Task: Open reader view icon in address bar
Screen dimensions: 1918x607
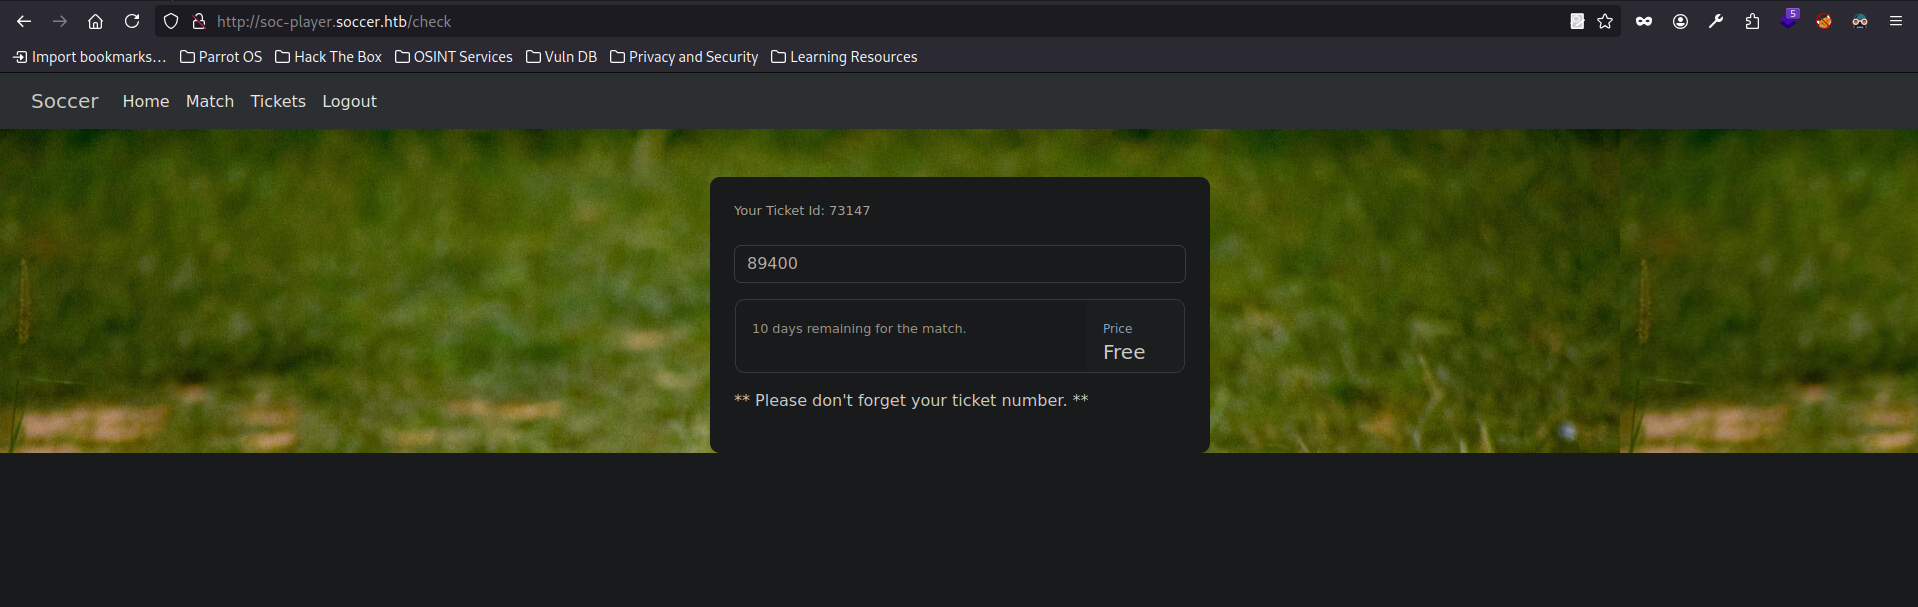Action: [1577, 21]
